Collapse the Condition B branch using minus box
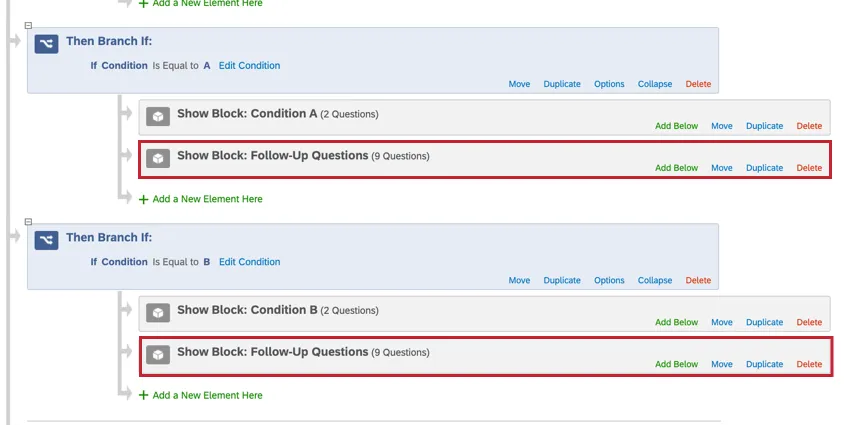Viewport: 850px width, 425px height. (x=28, y=222)
